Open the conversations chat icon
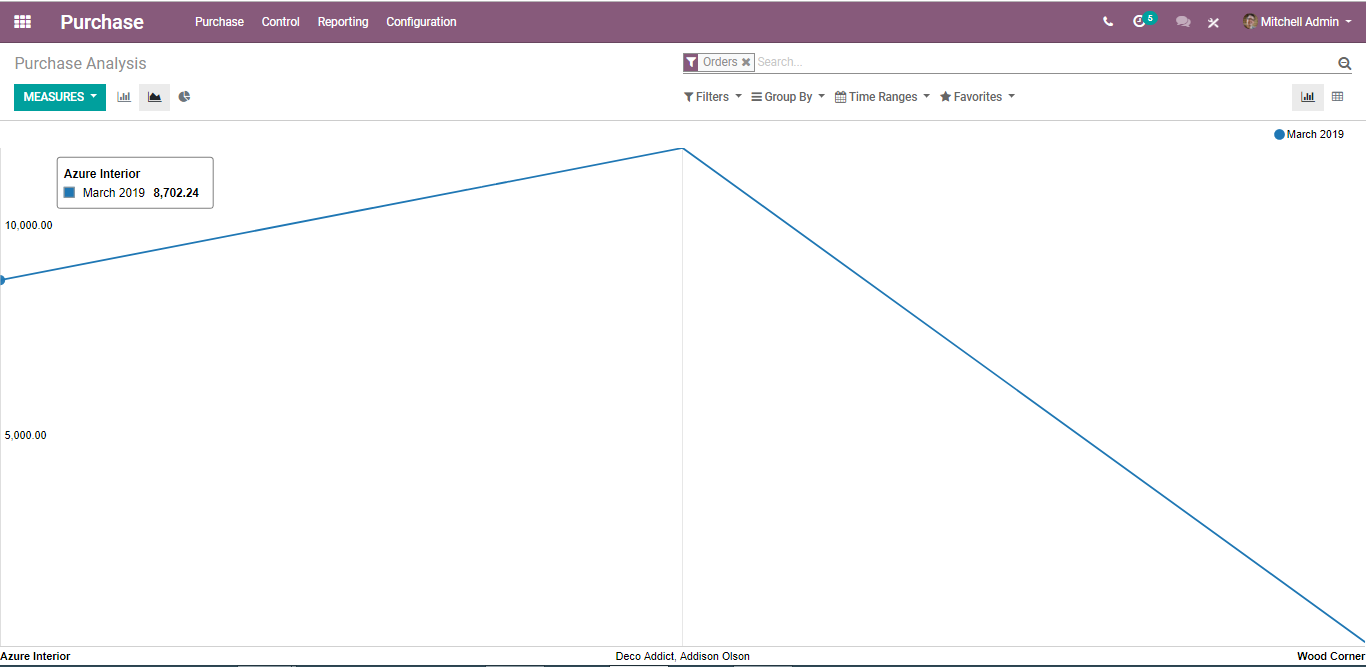 pos(1183,22)
